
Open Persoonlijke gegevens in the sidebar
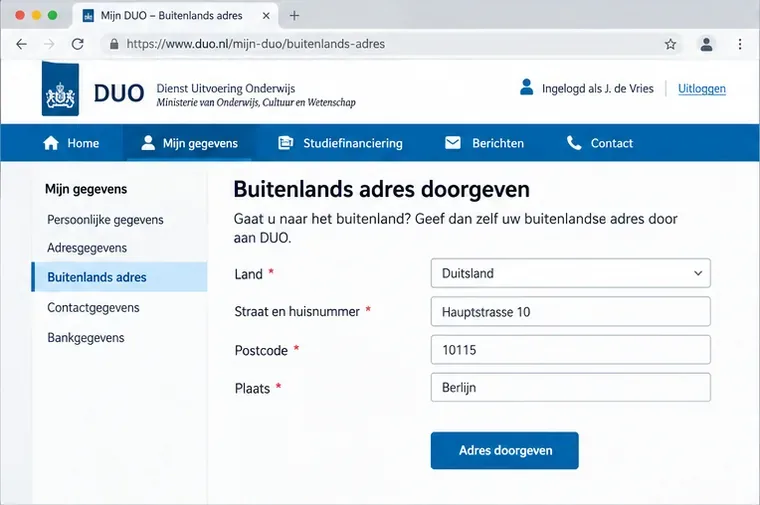[x=105, y=220]
